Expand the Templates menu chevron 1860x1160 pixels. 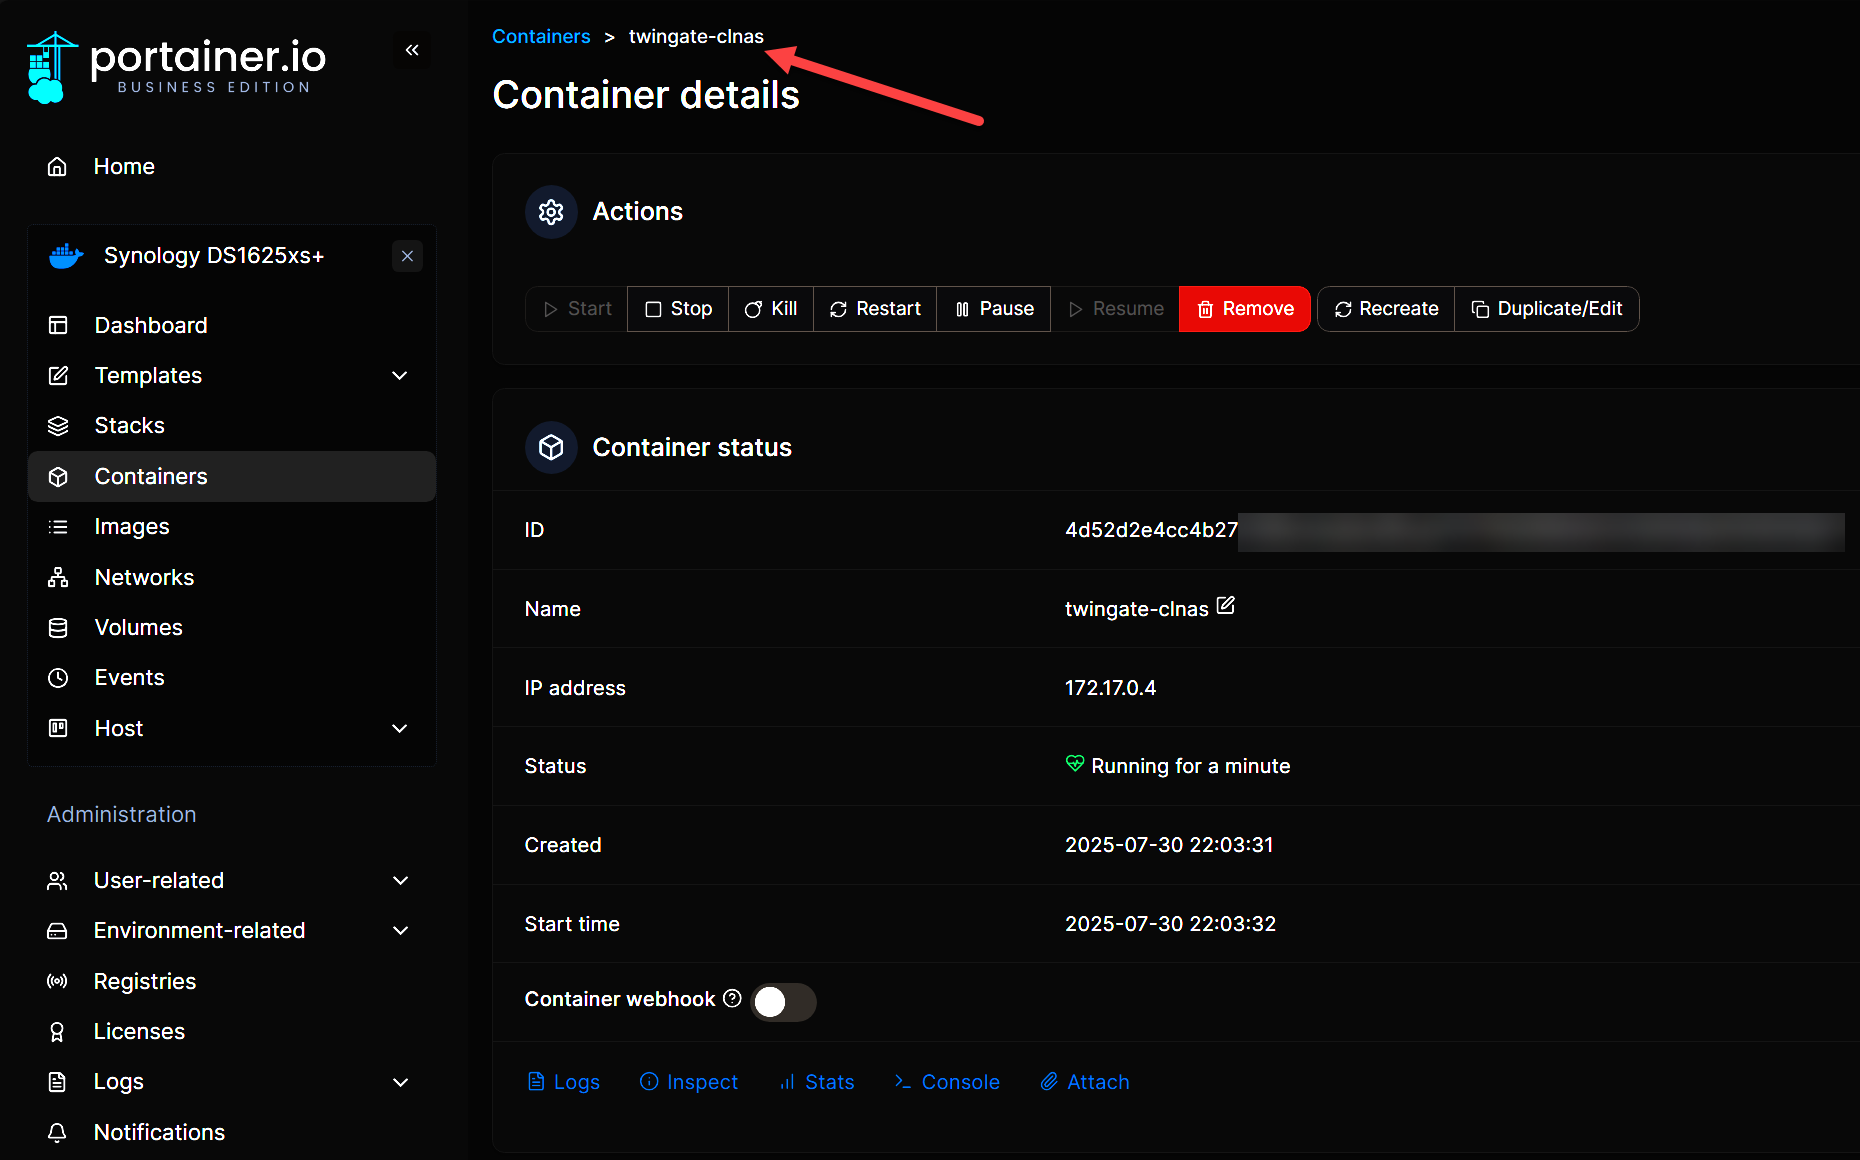click(x=400, y=375)
